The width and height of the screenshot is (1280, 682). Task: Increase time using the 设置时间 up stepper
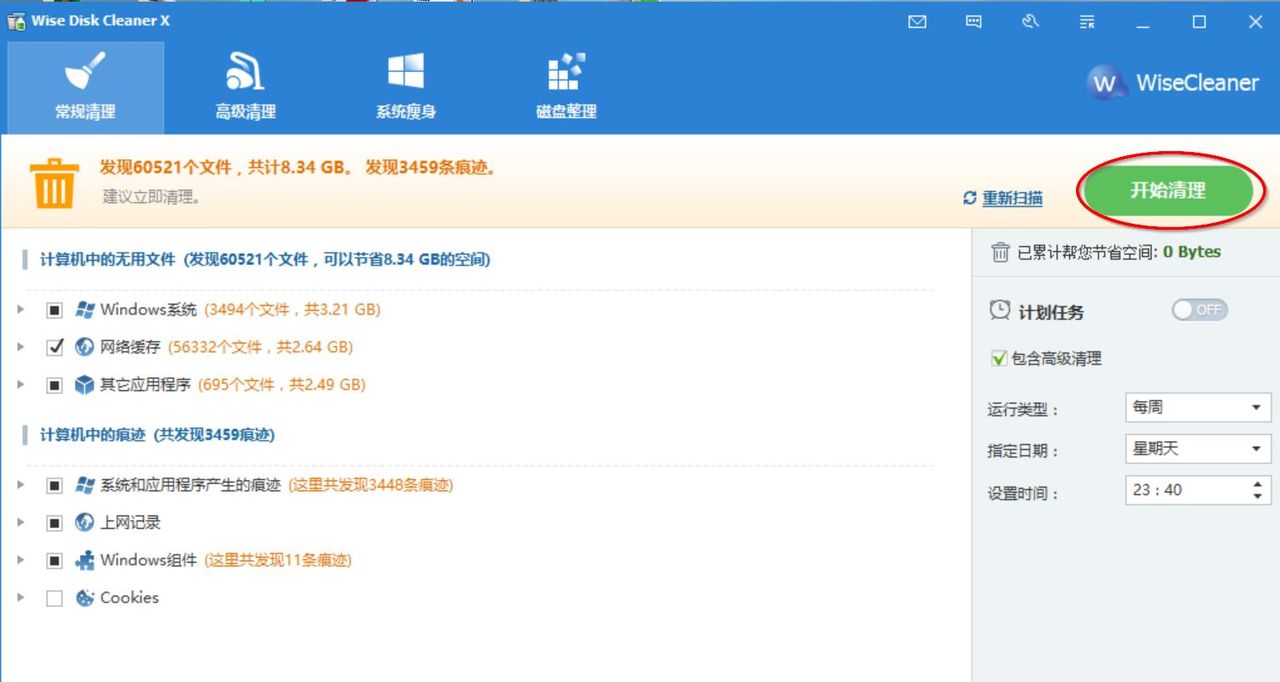coord(1260,484)
